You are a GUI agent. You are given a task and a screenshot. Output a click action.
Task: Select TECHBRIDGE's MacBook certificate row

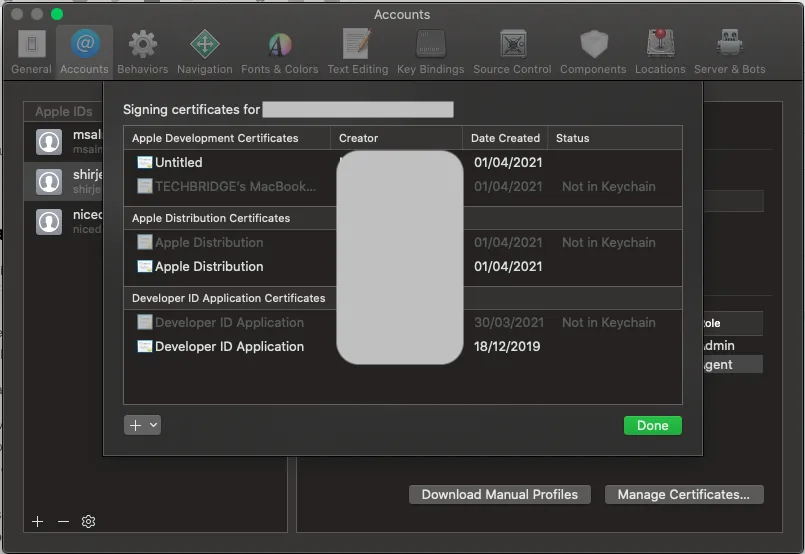(402, 186)
